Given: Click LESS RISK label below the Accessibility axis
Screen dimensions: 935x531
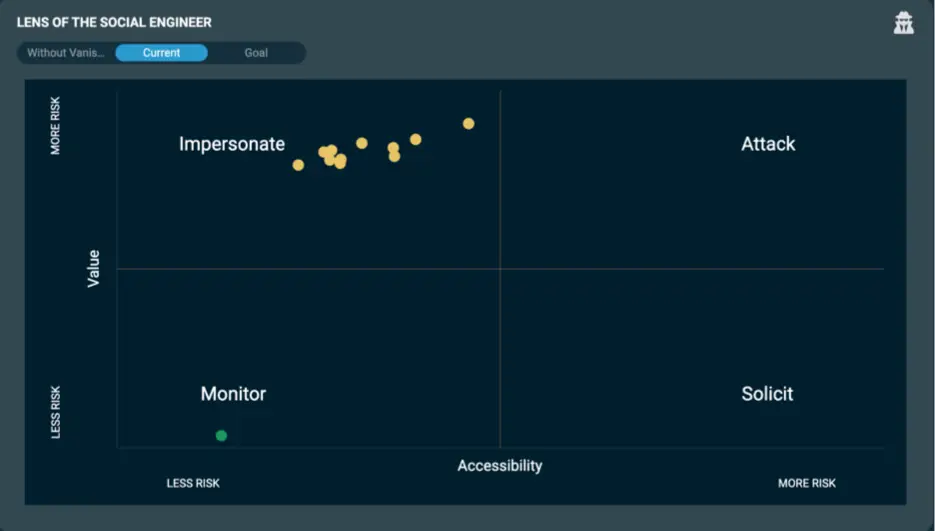Looking at the screenshot, I should coord(193,484).
